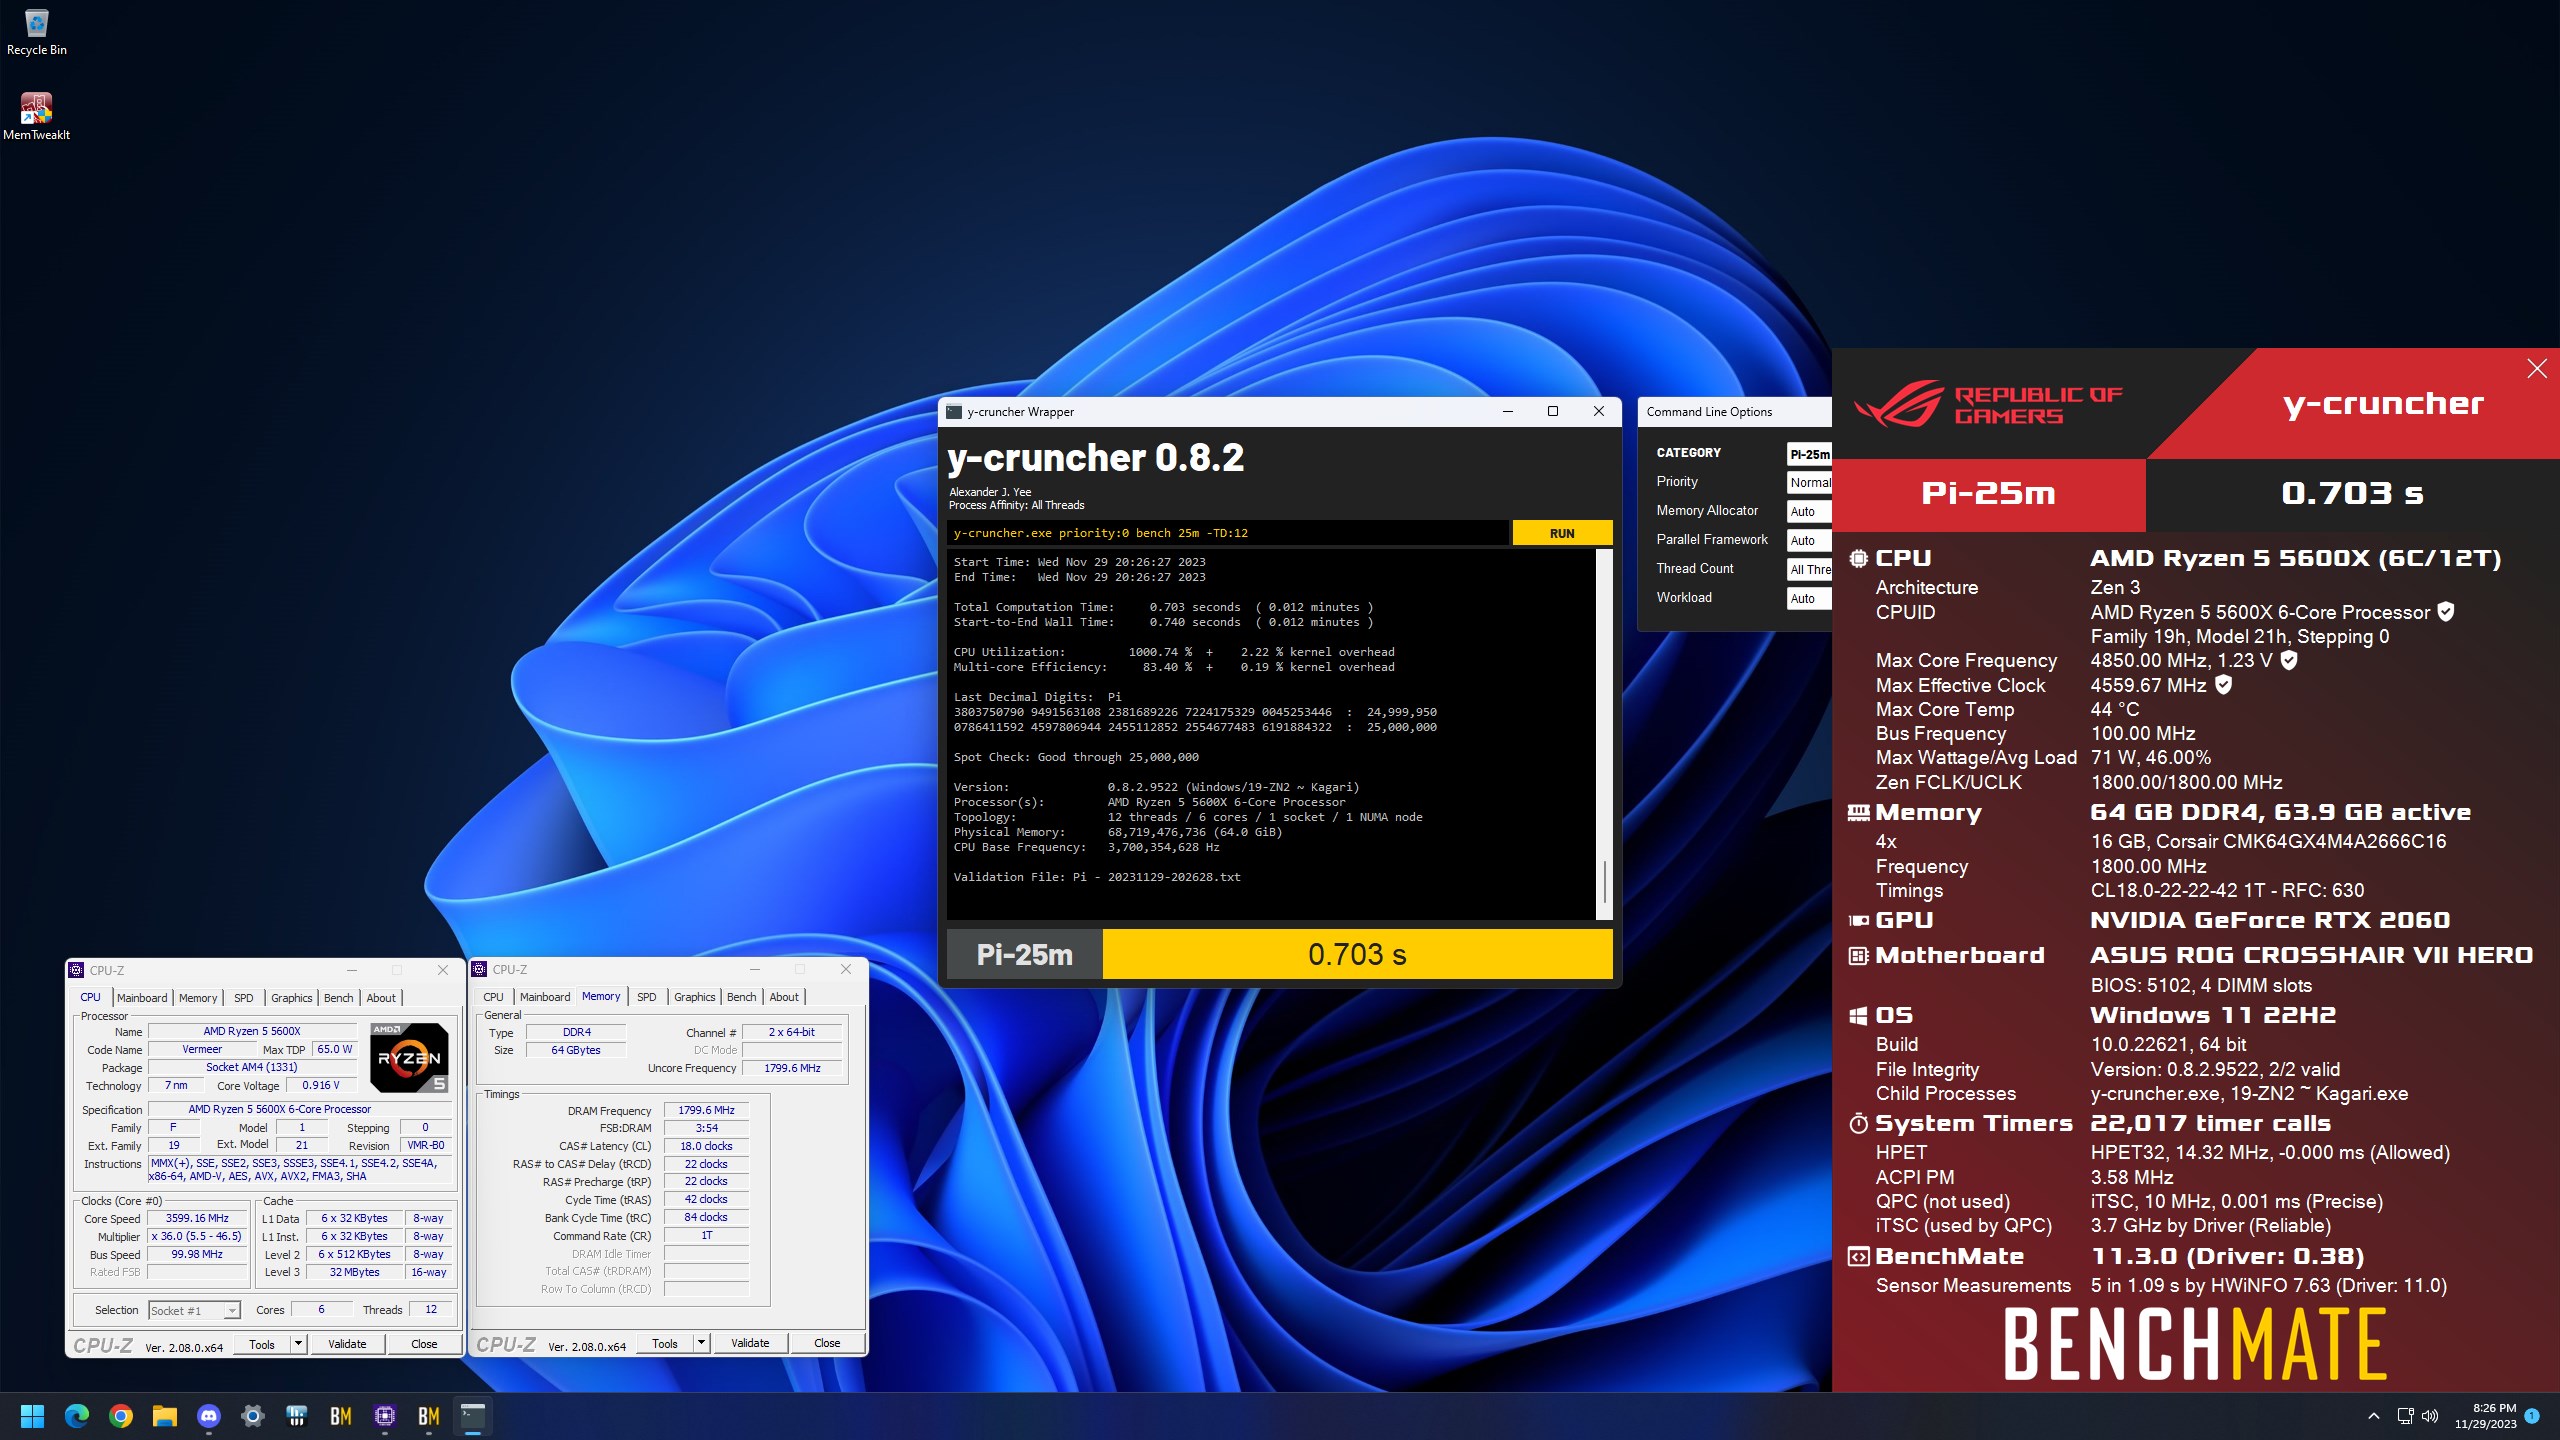Click the 'CL18.0-22-22-42 1T - RFC: 630' timings
Viewport: 2560px width, 1440px height.
2227,890
